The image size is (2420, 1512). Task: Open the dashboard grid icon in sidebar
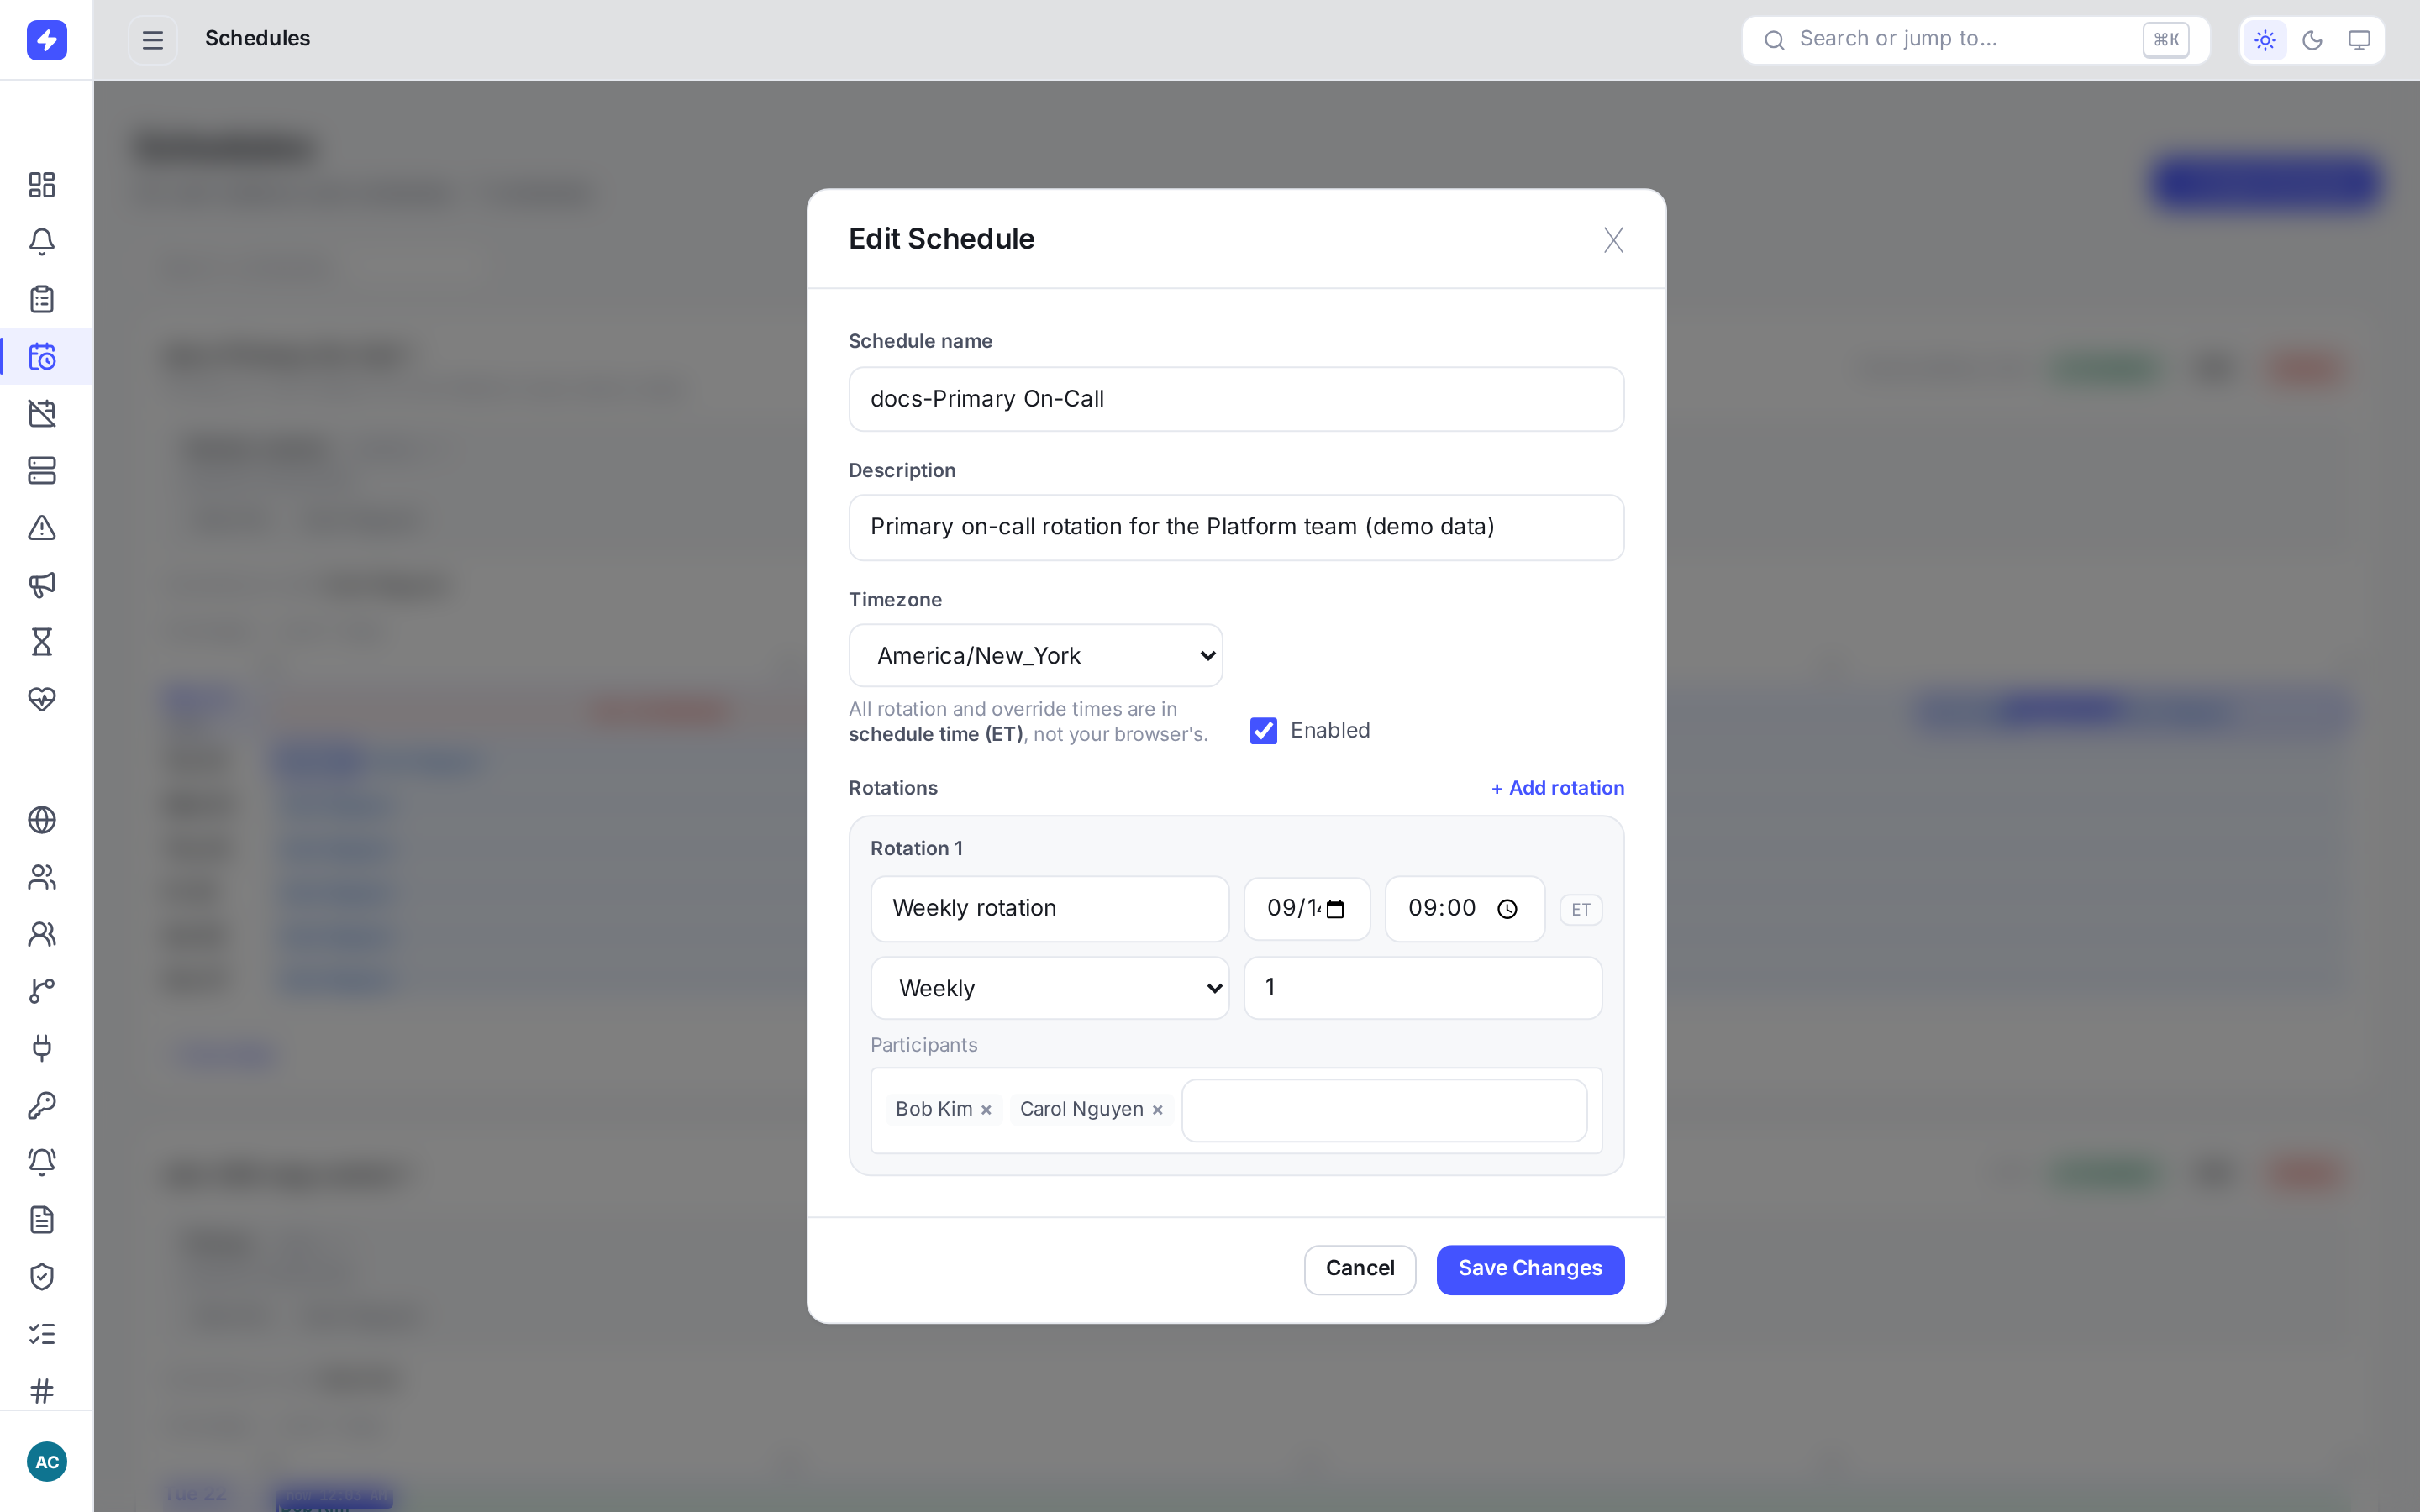[x=42, y=185]
